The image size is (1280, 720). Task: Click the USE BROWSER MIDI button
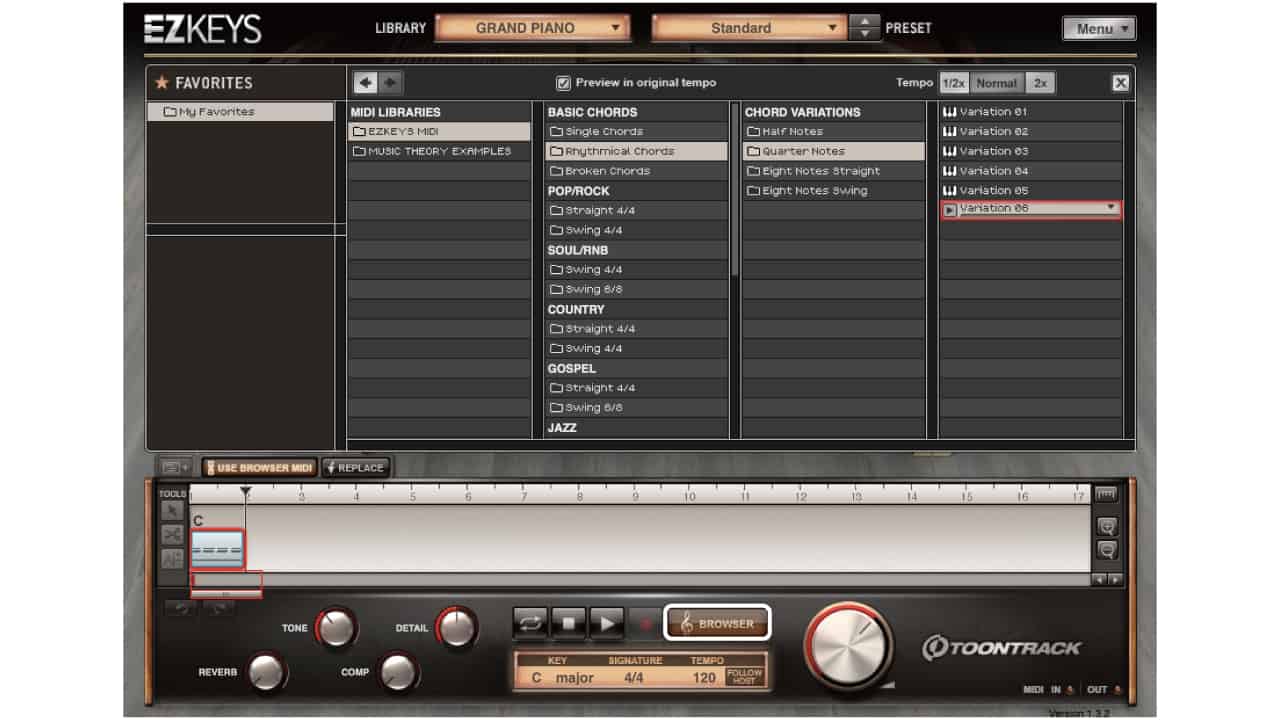[260, 466]
